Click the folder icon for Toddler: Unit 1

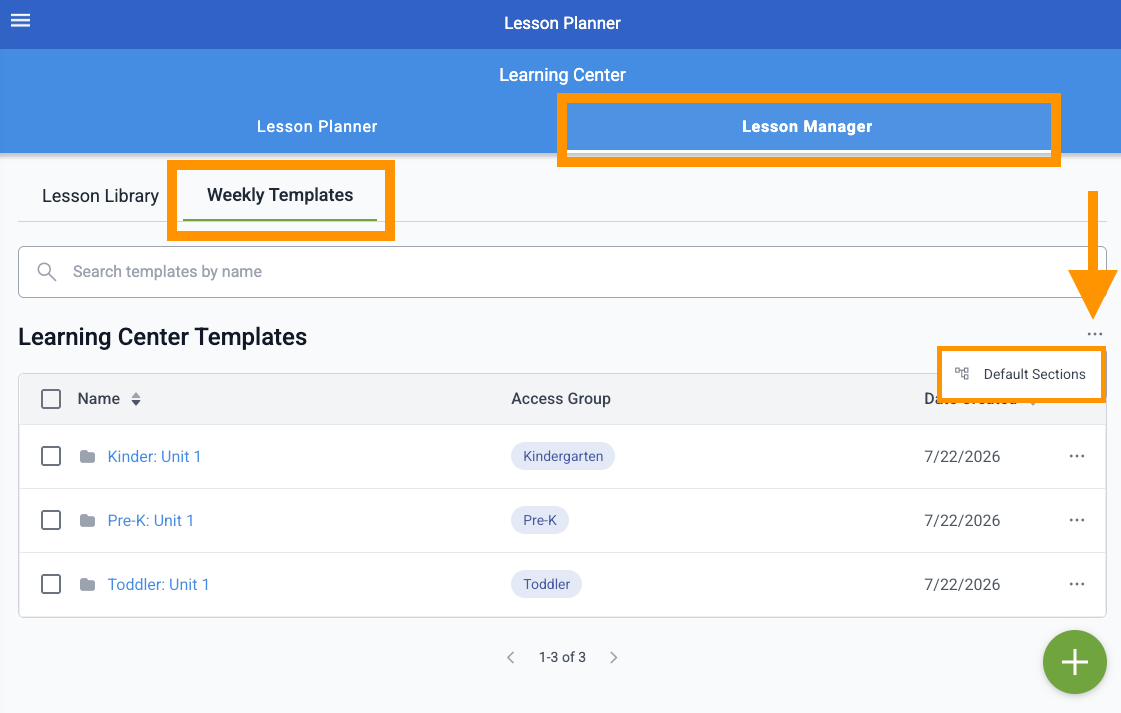pyautogui.click(x=87, y=584)
